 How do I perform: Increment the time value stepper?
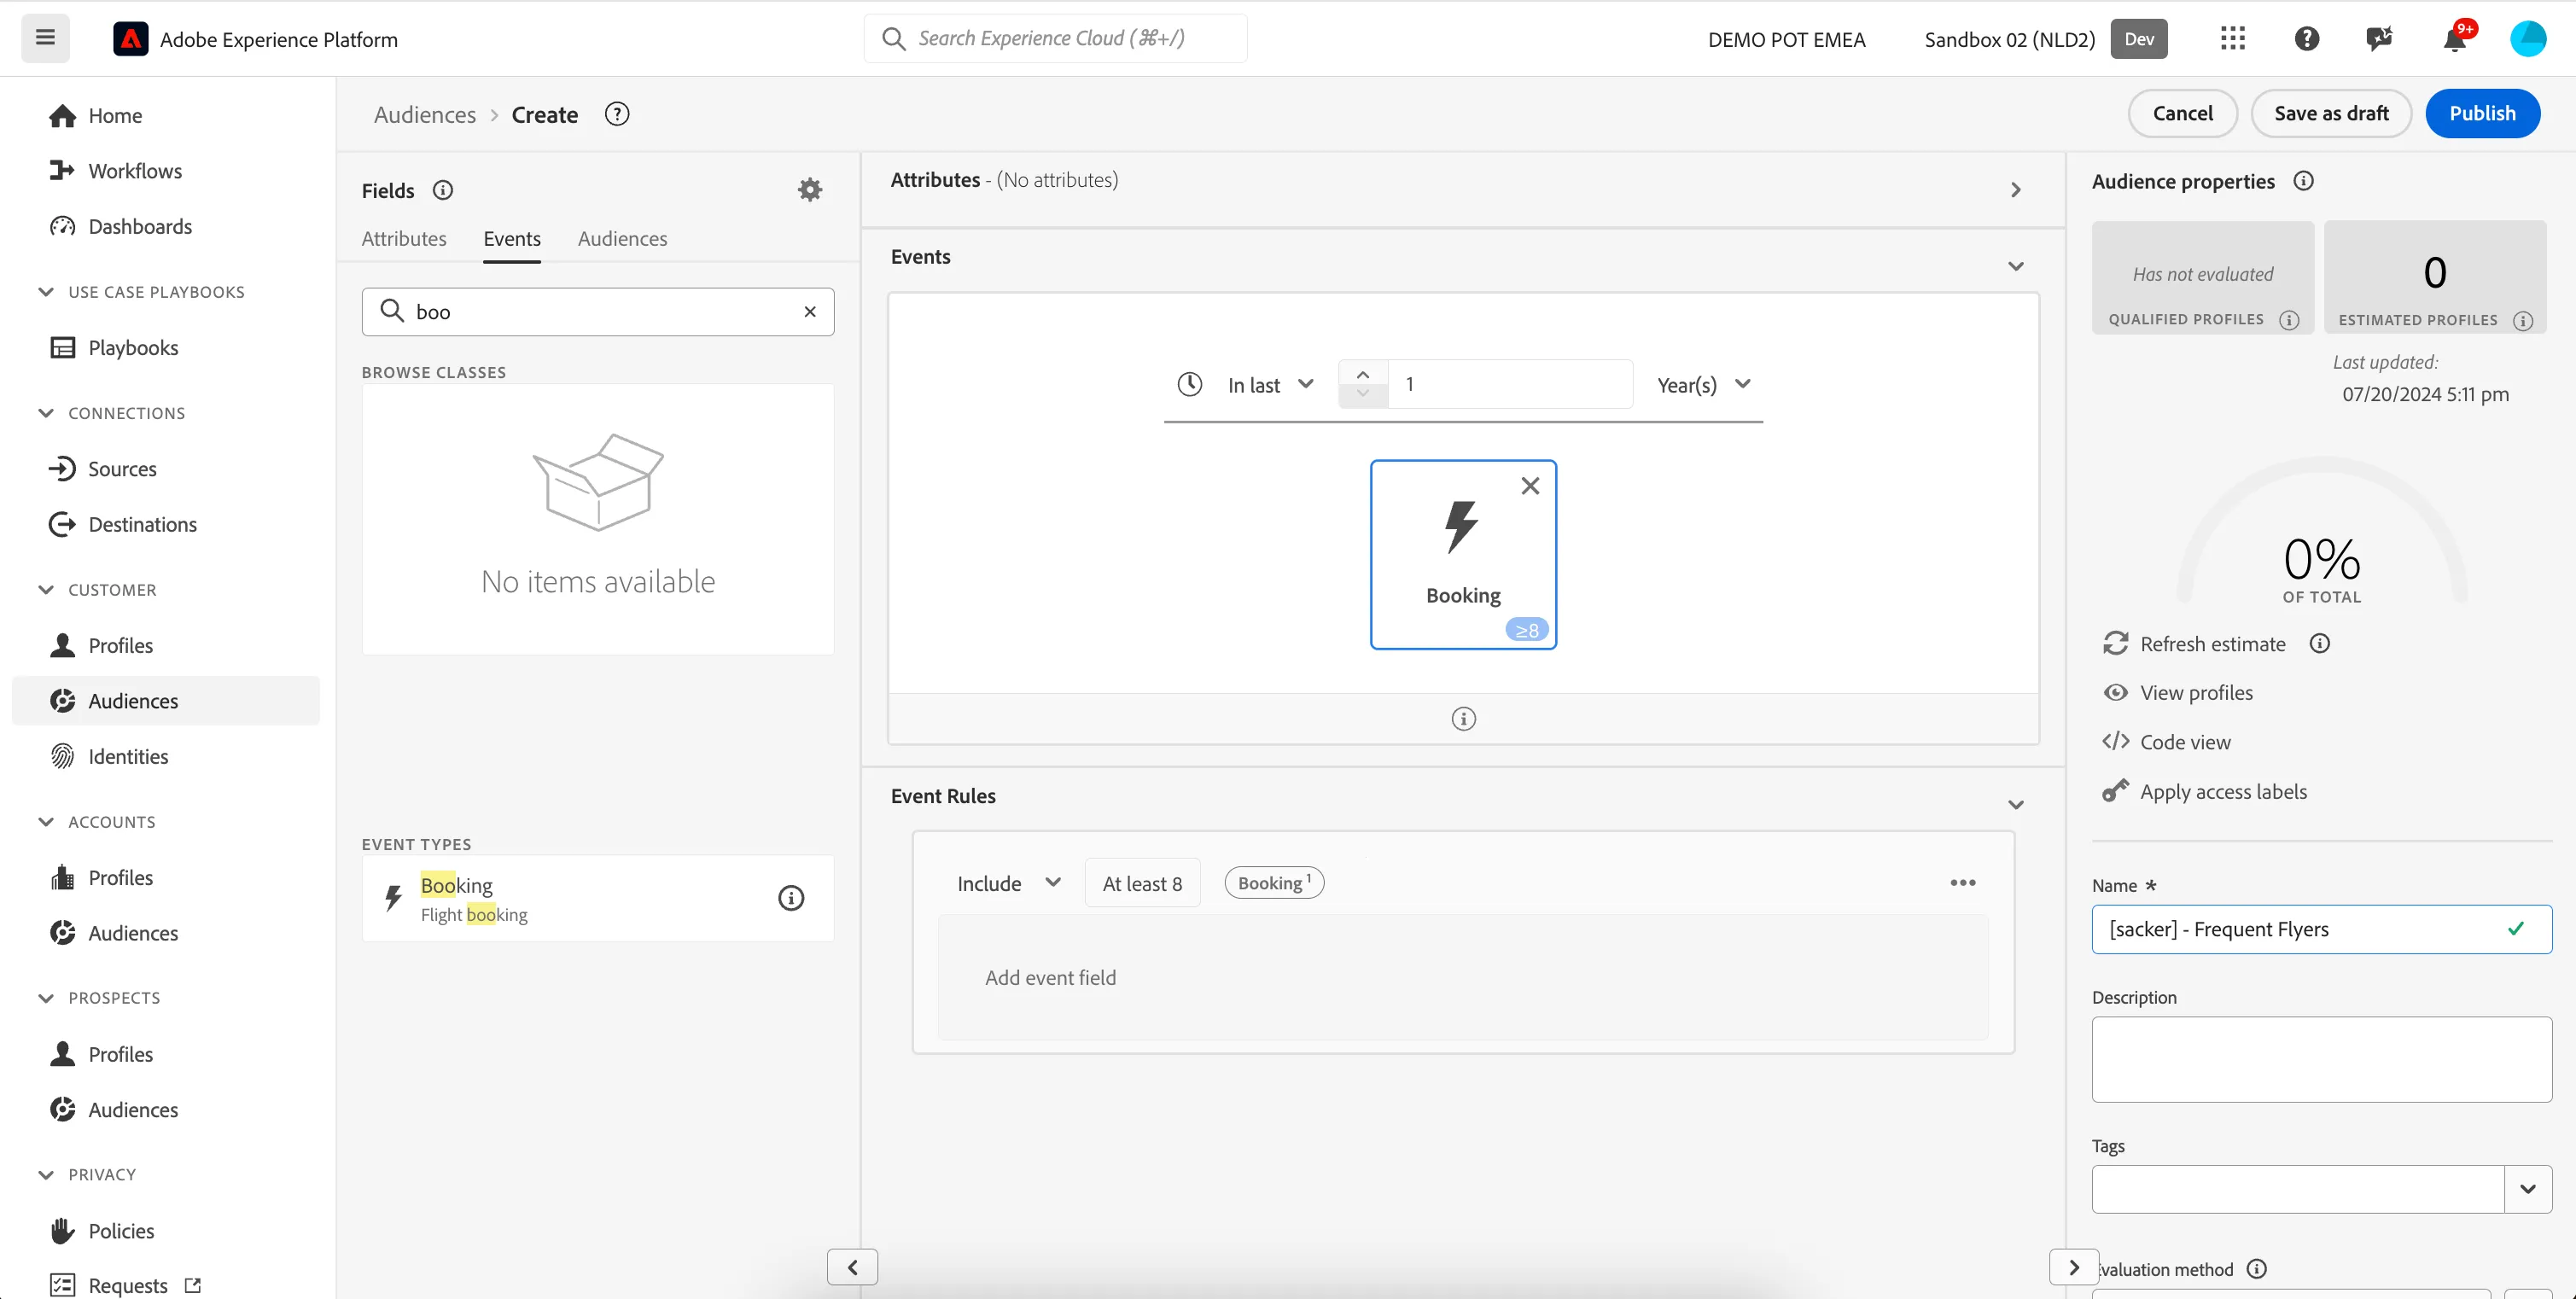1362,374
